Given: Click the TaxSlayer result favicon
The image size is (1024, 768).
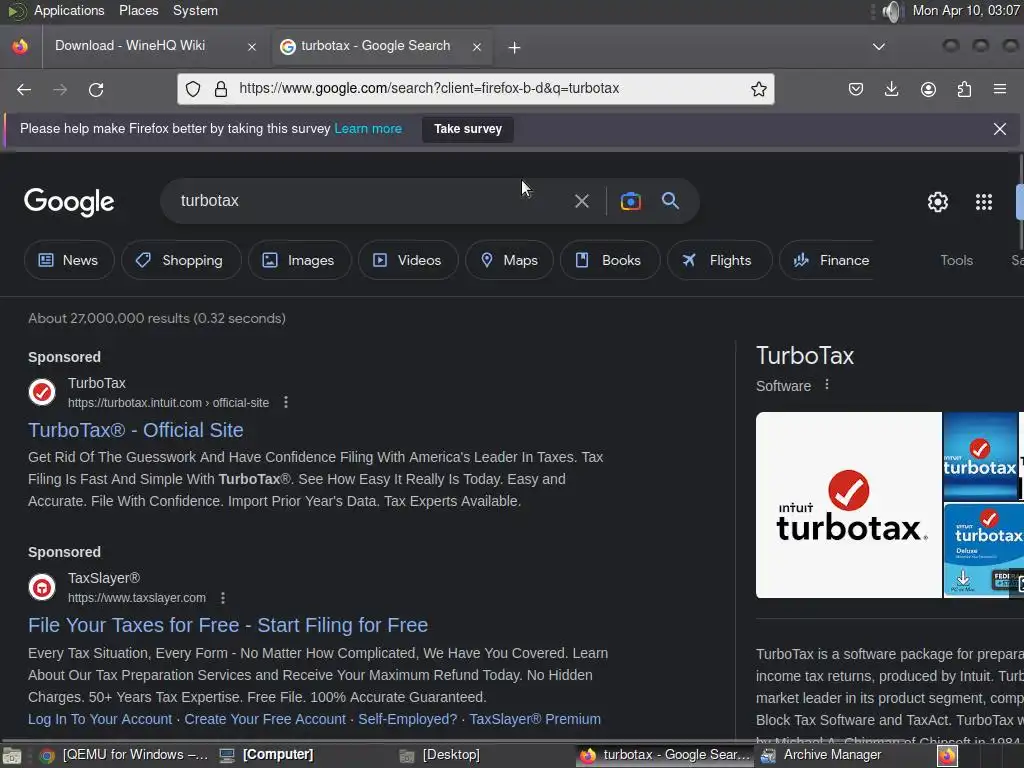Looking at the screenshot, I should 42,587.
